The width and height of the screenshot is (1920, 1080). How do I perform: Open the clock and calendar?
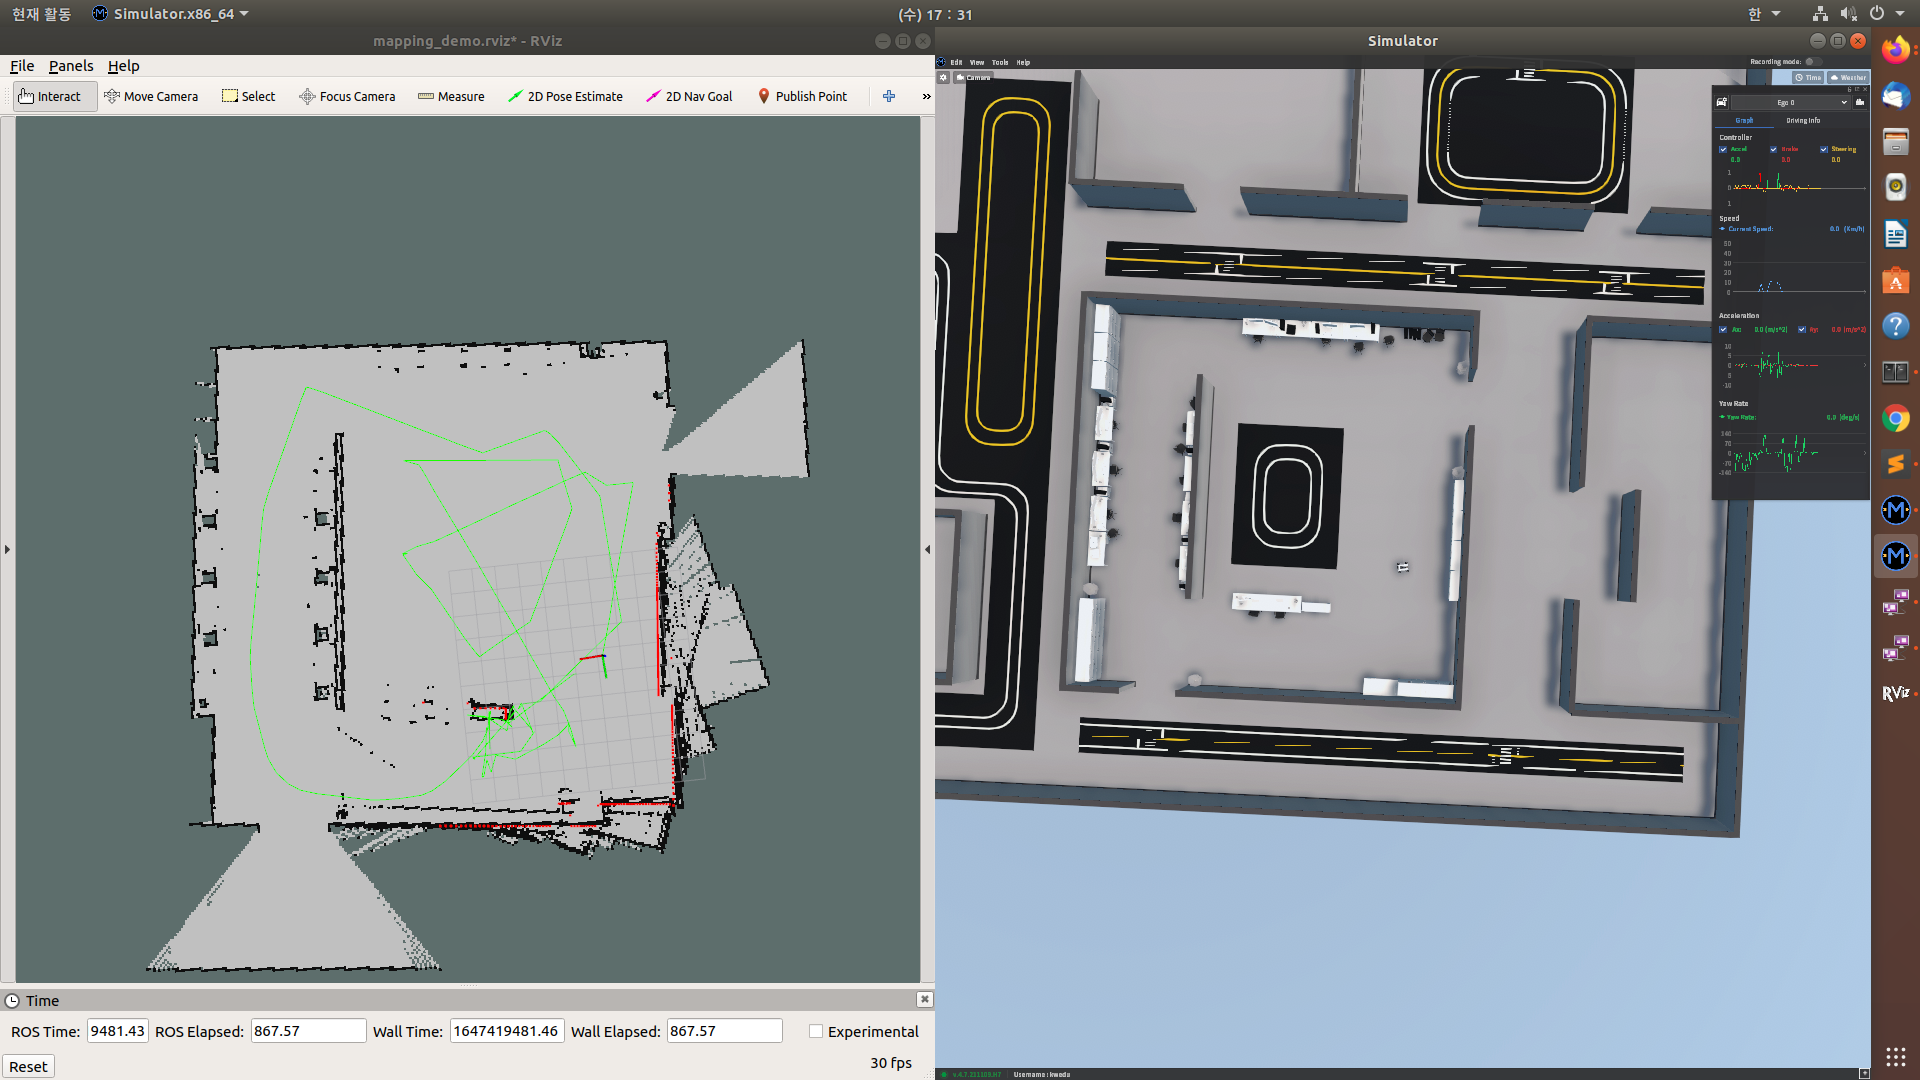936,14
